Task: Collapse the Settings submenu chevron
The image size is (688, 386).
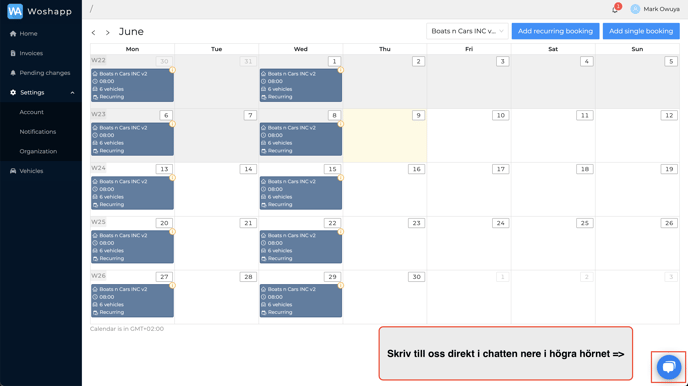Action: (72, 93)
